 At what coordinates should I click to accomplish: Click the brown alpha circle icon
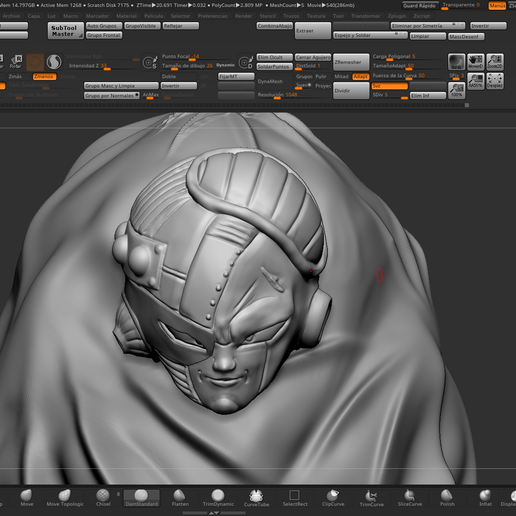(35, 62)
